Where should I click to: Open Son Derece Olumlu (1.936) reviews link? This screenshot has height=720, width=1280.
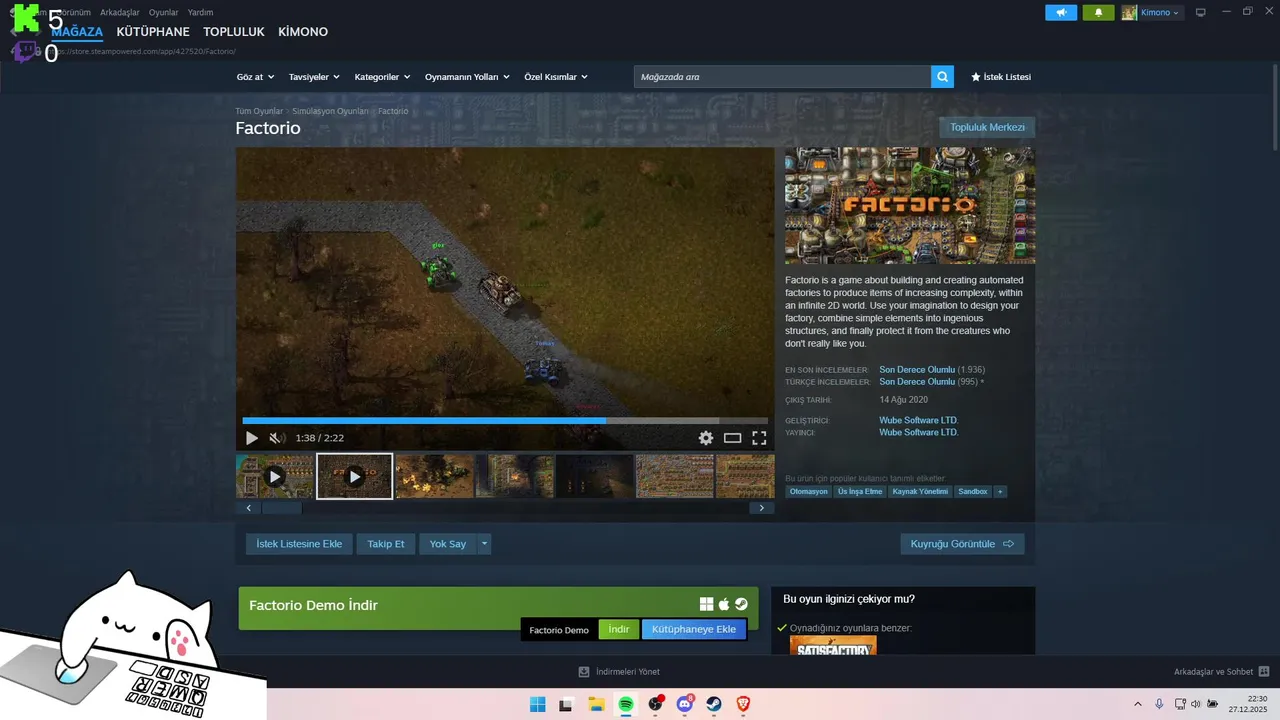[917, 370]
